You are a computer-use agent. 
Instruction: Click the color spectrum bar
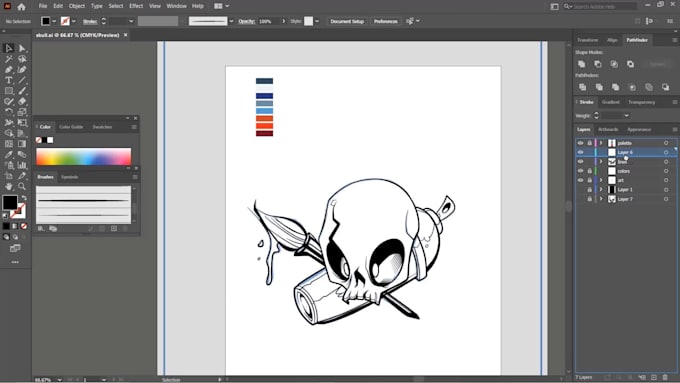click(x=84, y=157)
